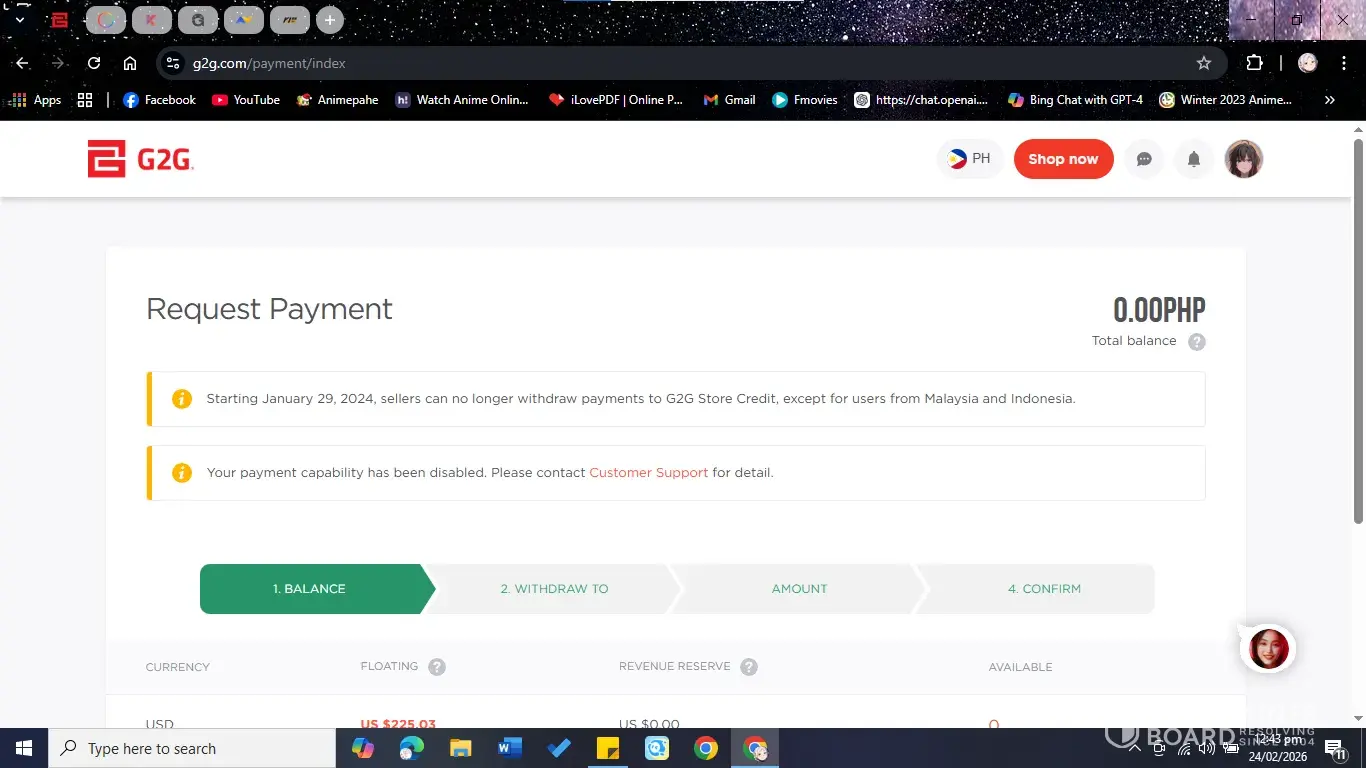
Task: Switch to the tab with the gray G icon
Action: (198, 20)
